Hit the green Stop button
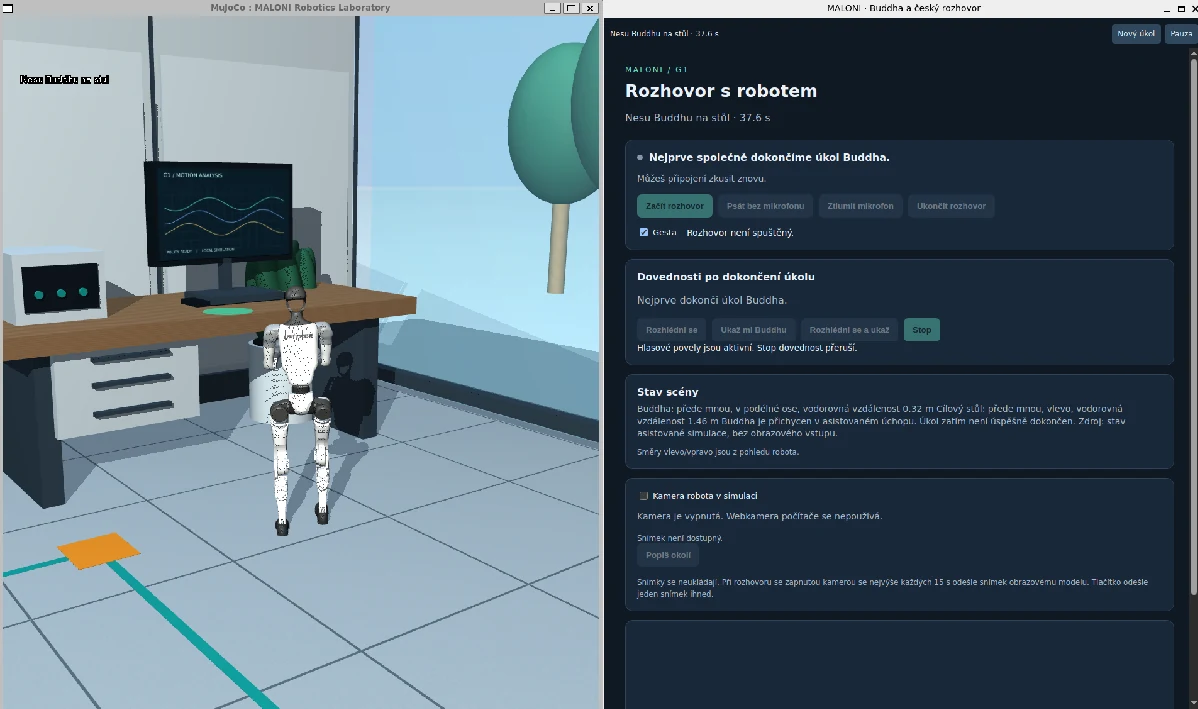The width and height of the screenshot is (1198, 709). 921,330
